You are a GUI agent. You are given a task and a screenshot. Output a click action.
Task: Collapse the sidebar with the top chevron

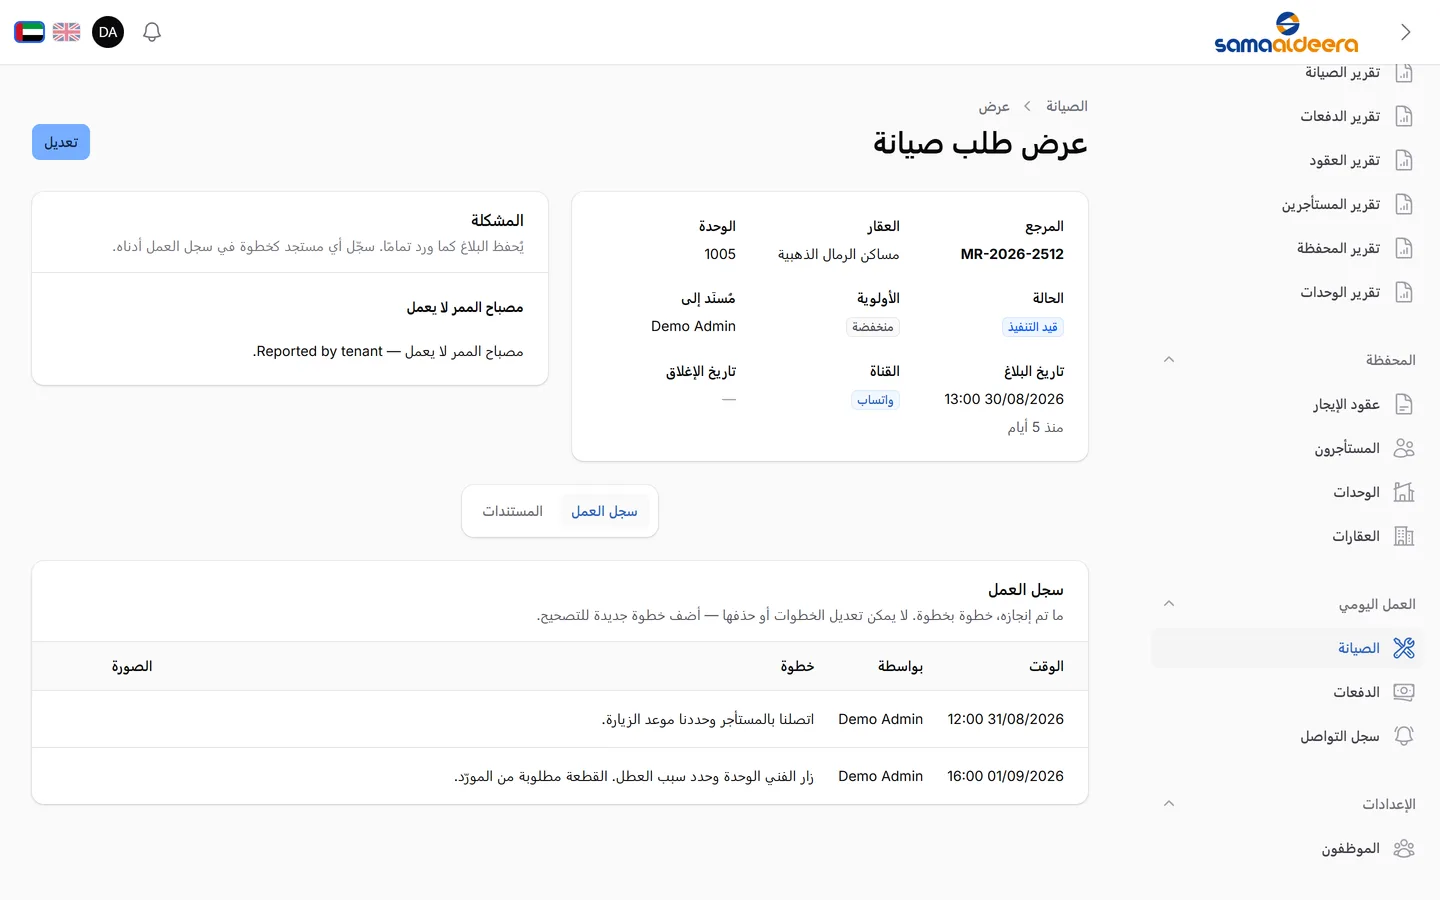coord(1405,32)
